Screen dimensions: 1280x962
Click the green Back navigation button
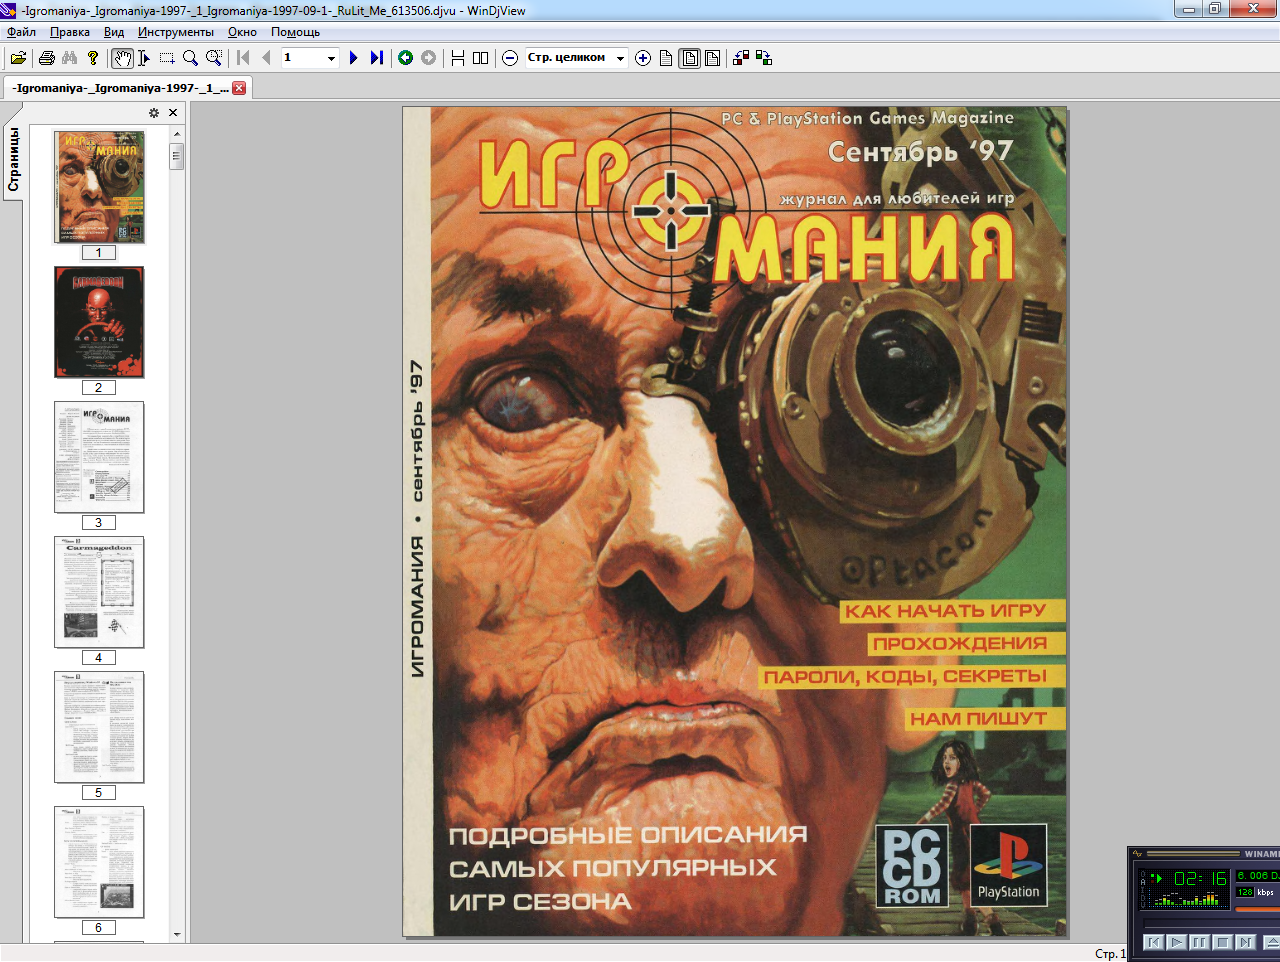pyautogui.click(x=405, y=58)
